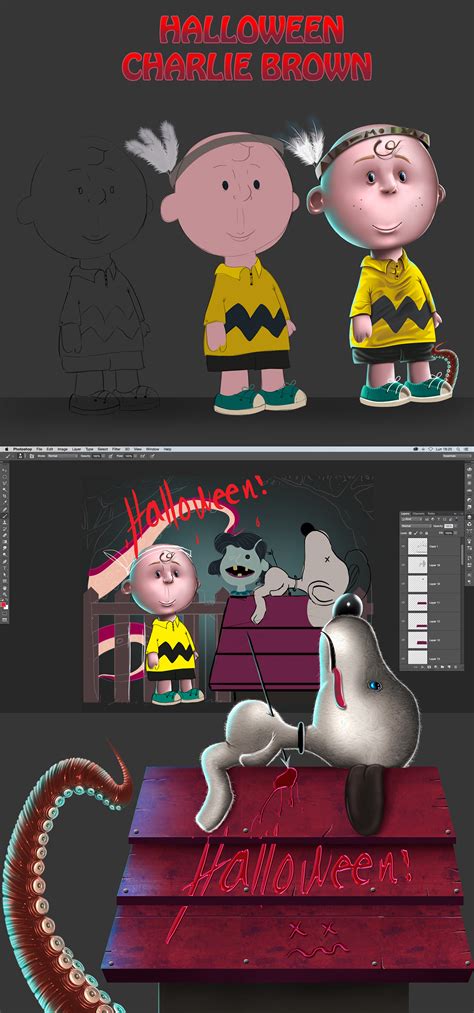
Task: Open the Help menu
Action: [x=167, y=448]
